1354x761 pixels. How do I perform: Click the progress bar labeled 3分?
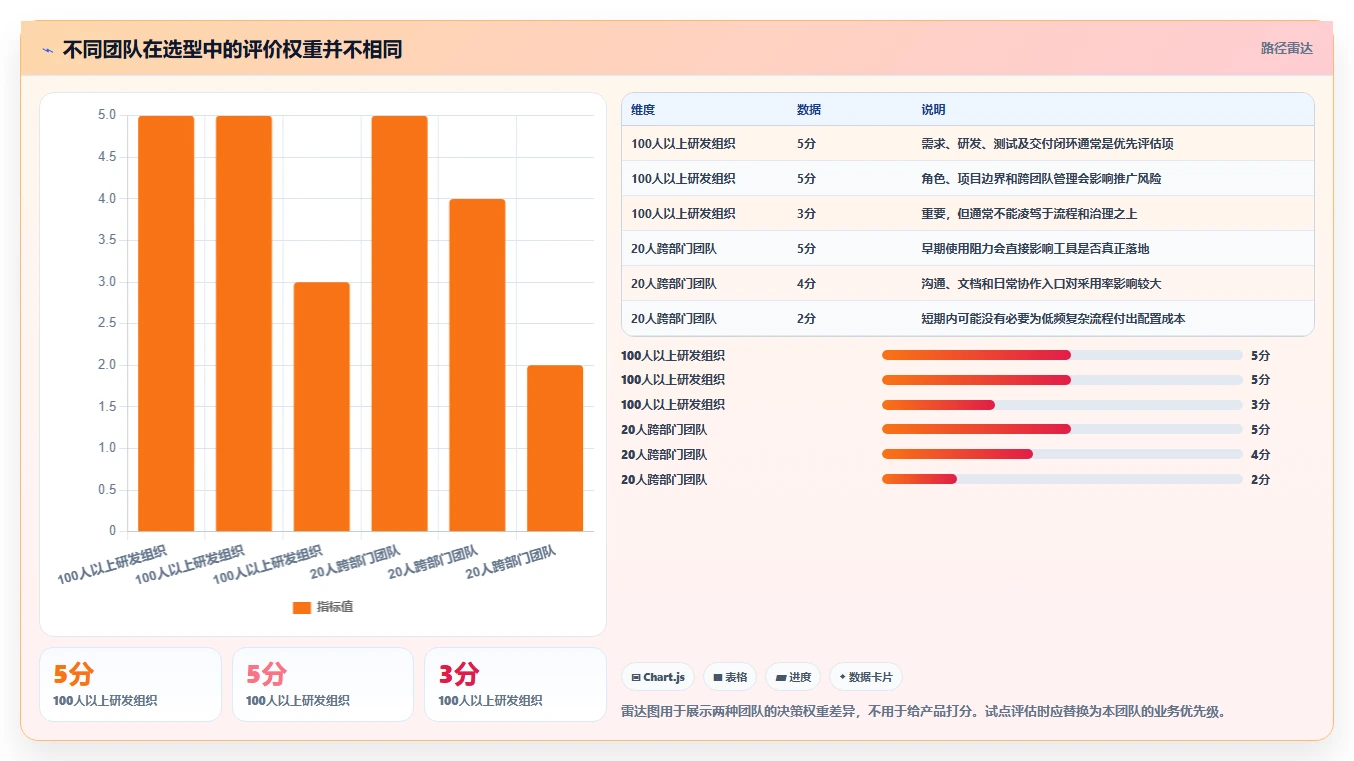[1062, 405]
